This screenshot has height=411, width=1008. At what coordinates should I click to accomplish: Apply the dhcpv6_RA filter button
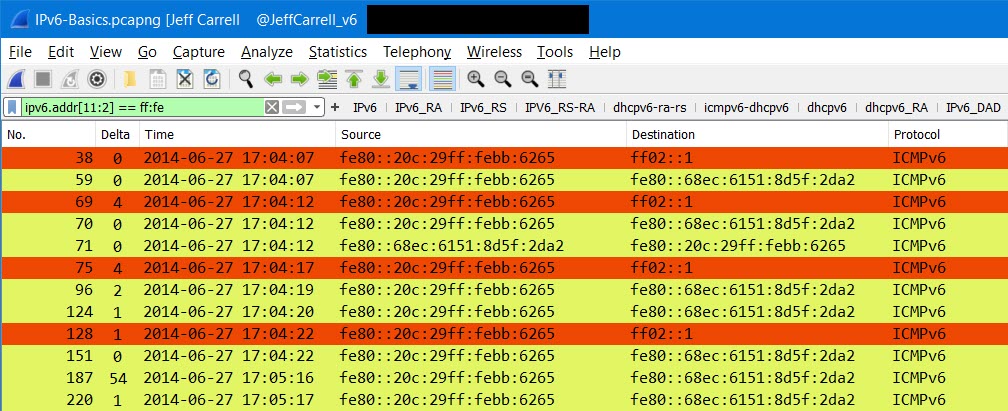(x=896, y=107)
